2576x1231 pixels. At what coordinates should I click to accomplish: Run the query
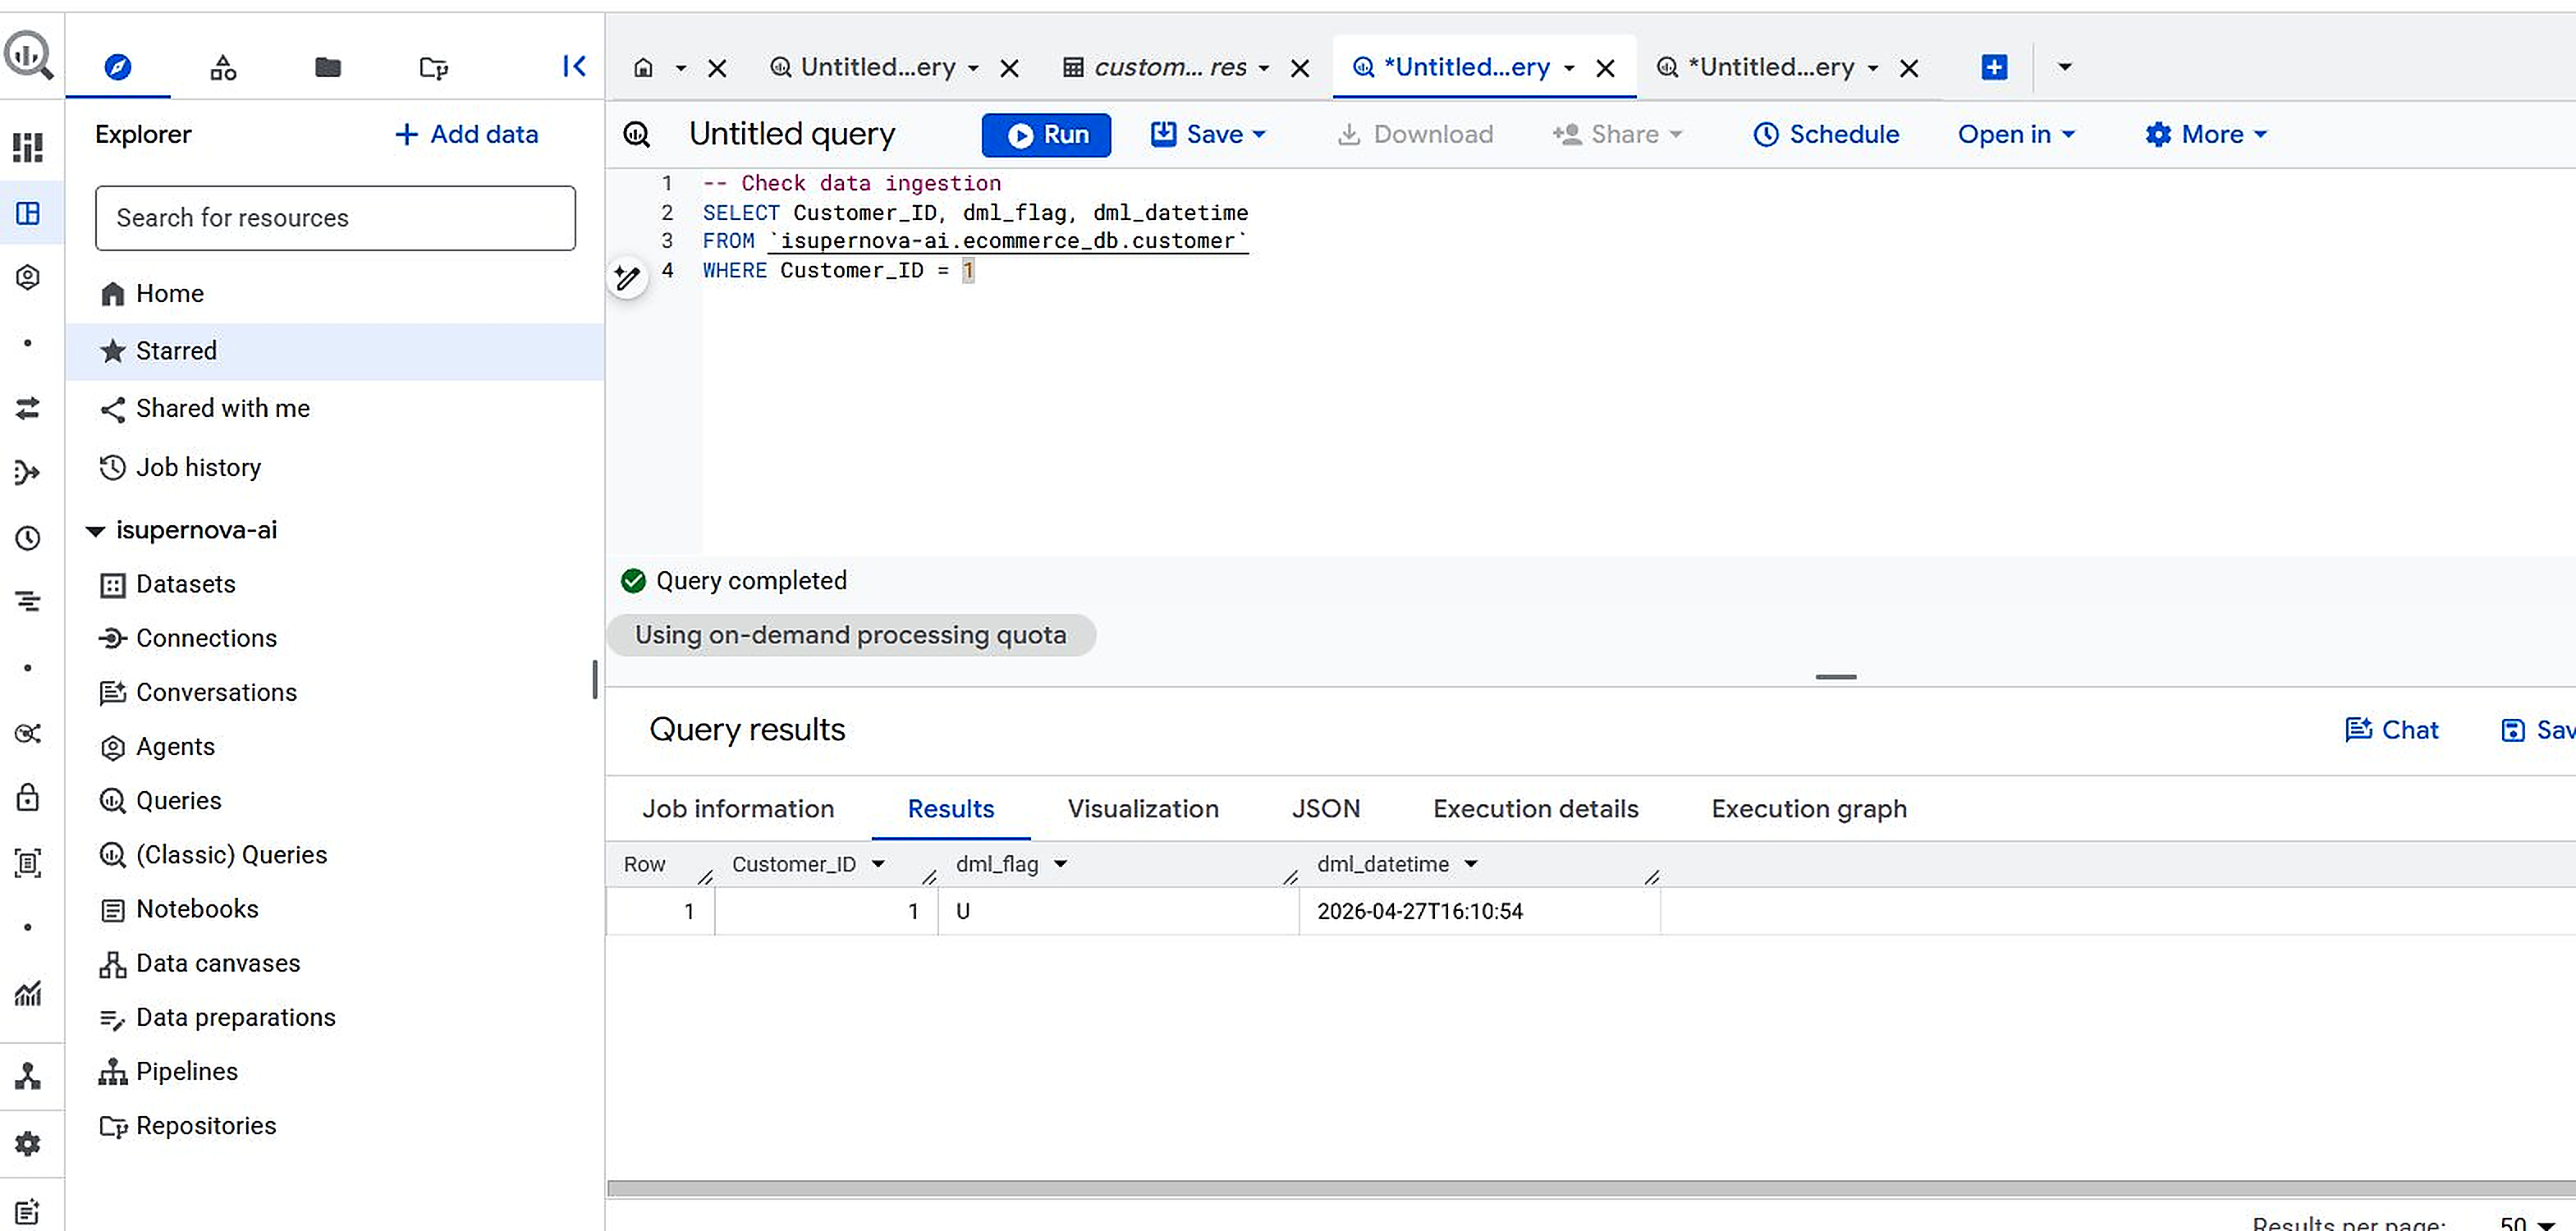click(x=1046, y=135)
